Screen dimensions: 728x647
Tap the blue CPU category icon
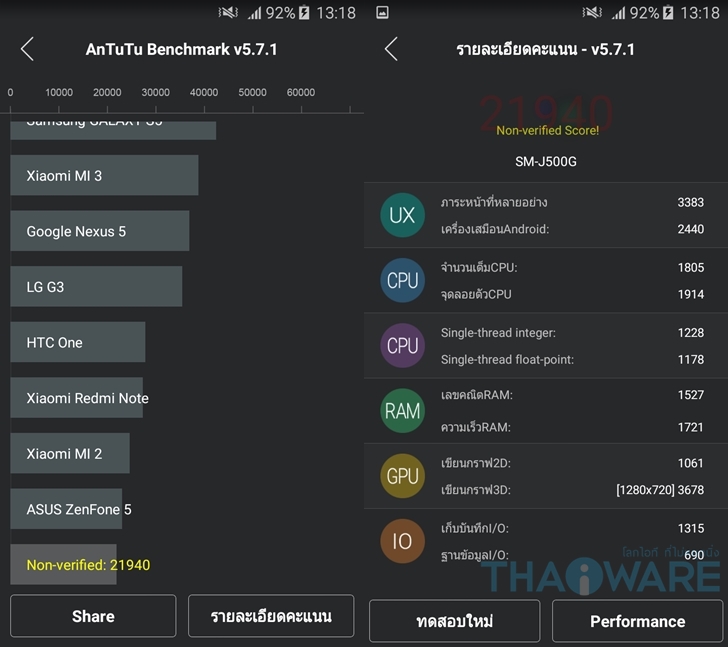402,280
